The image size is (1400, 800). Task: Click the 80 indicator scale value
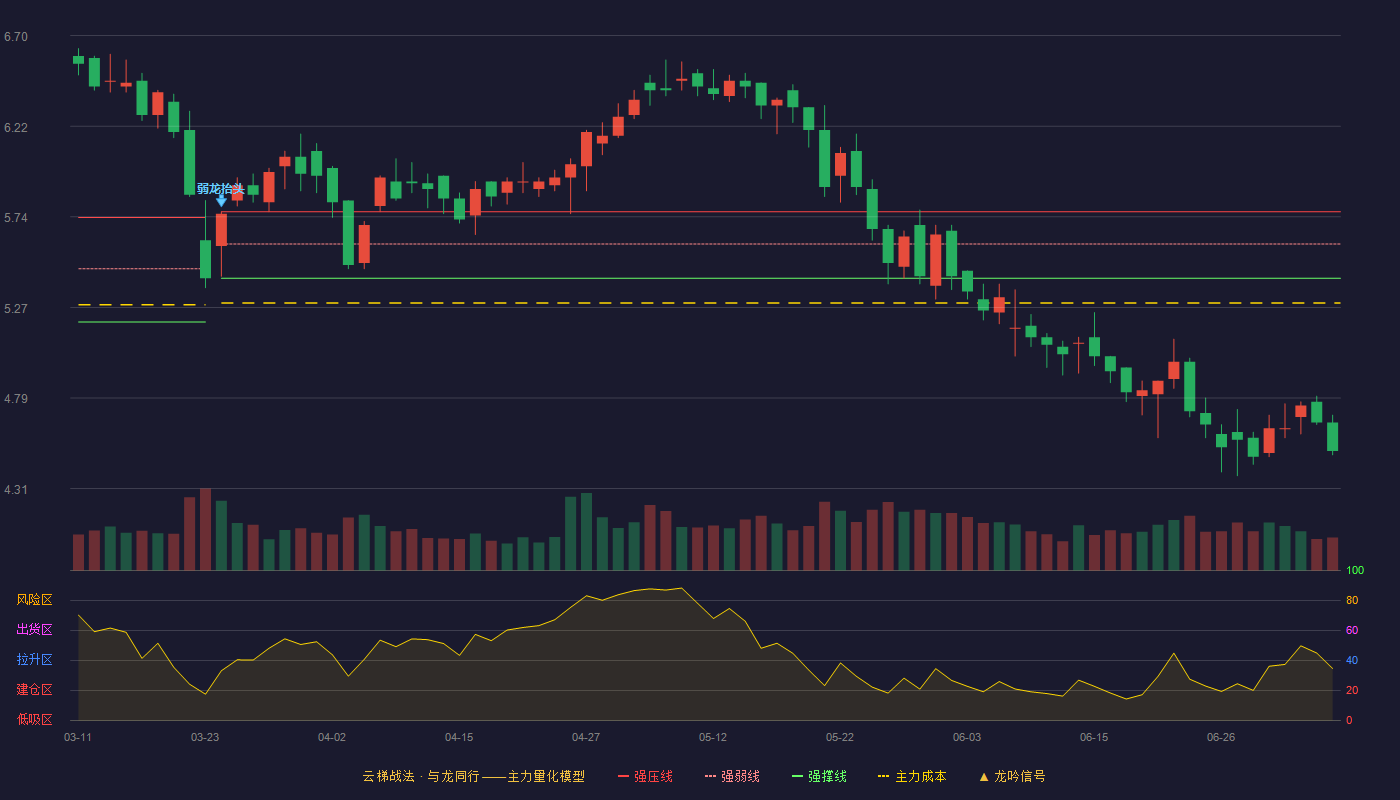[1352, 600]
